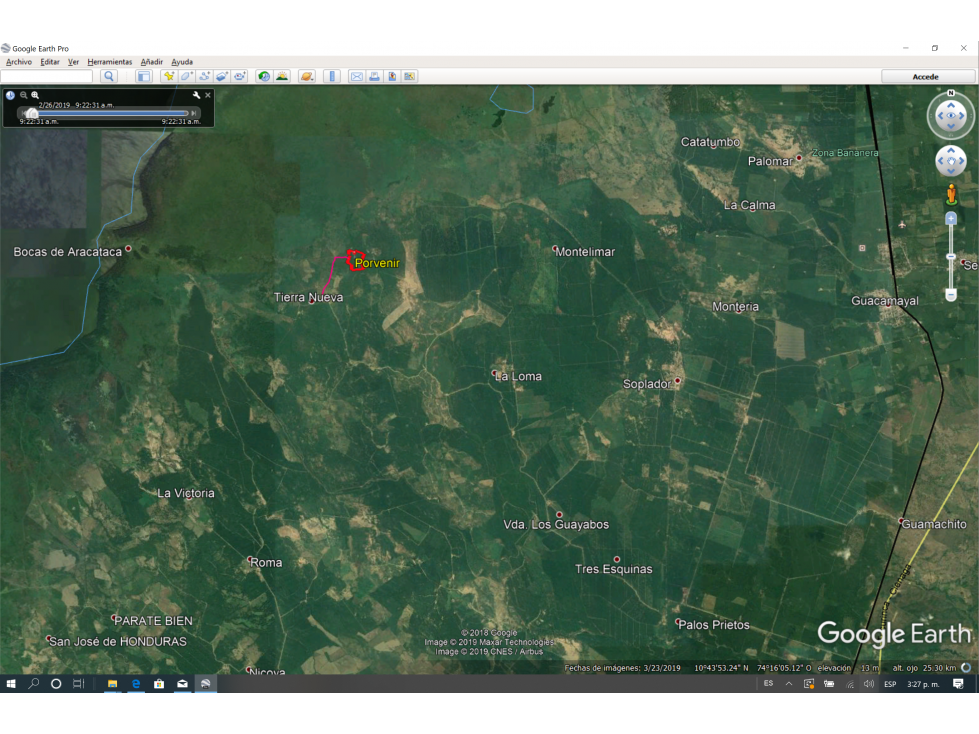Open time slider wrench options
979x734 pixels.
tap(196, 95)
